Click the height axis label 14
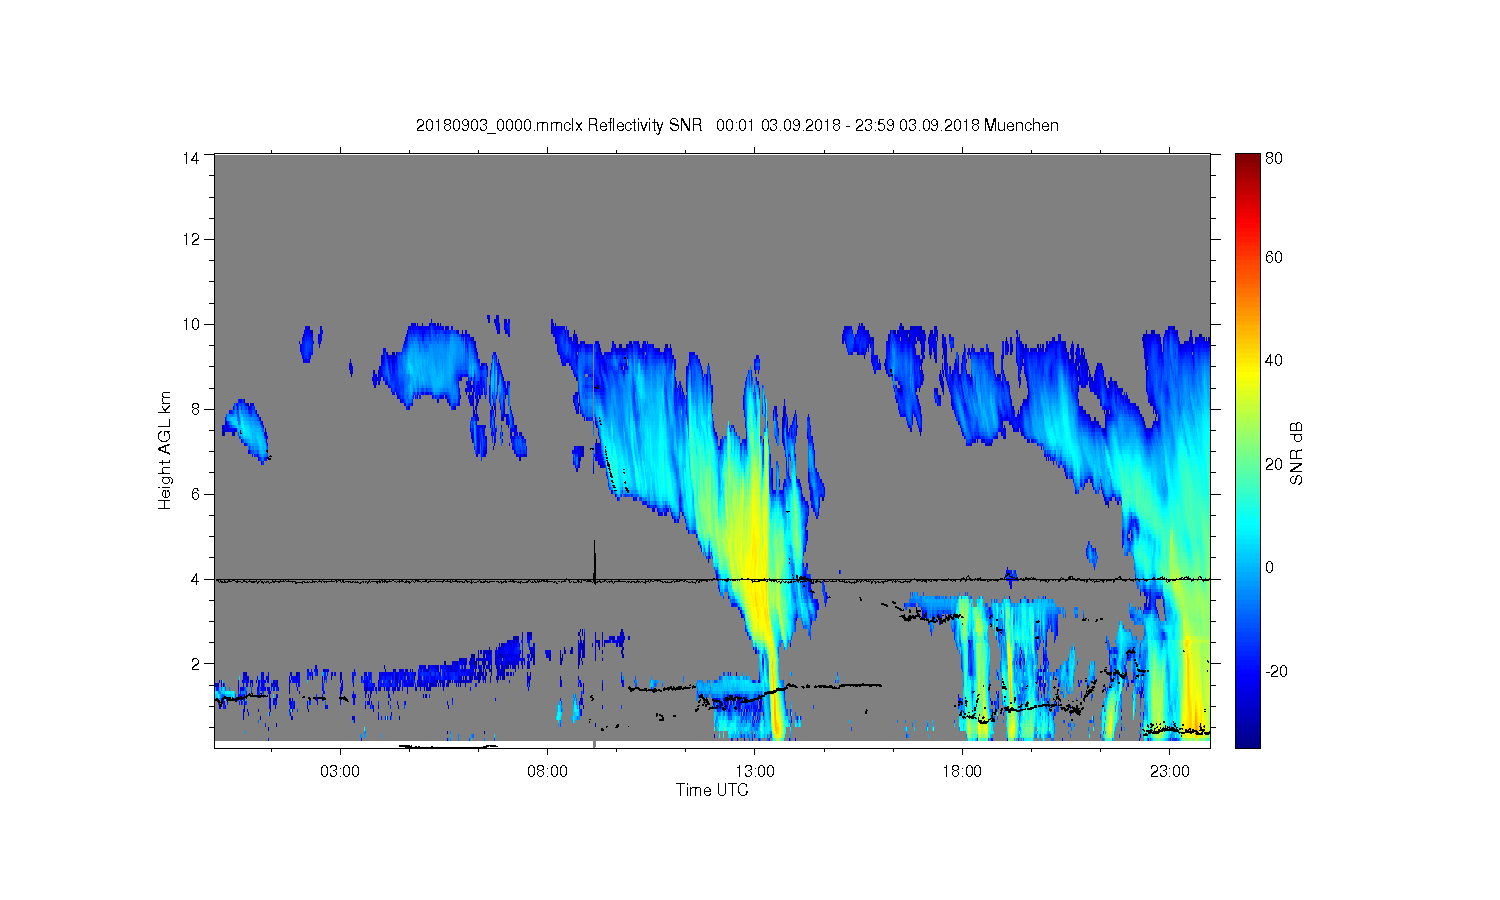Screen dimensions: 1500x900 [191, 157]
